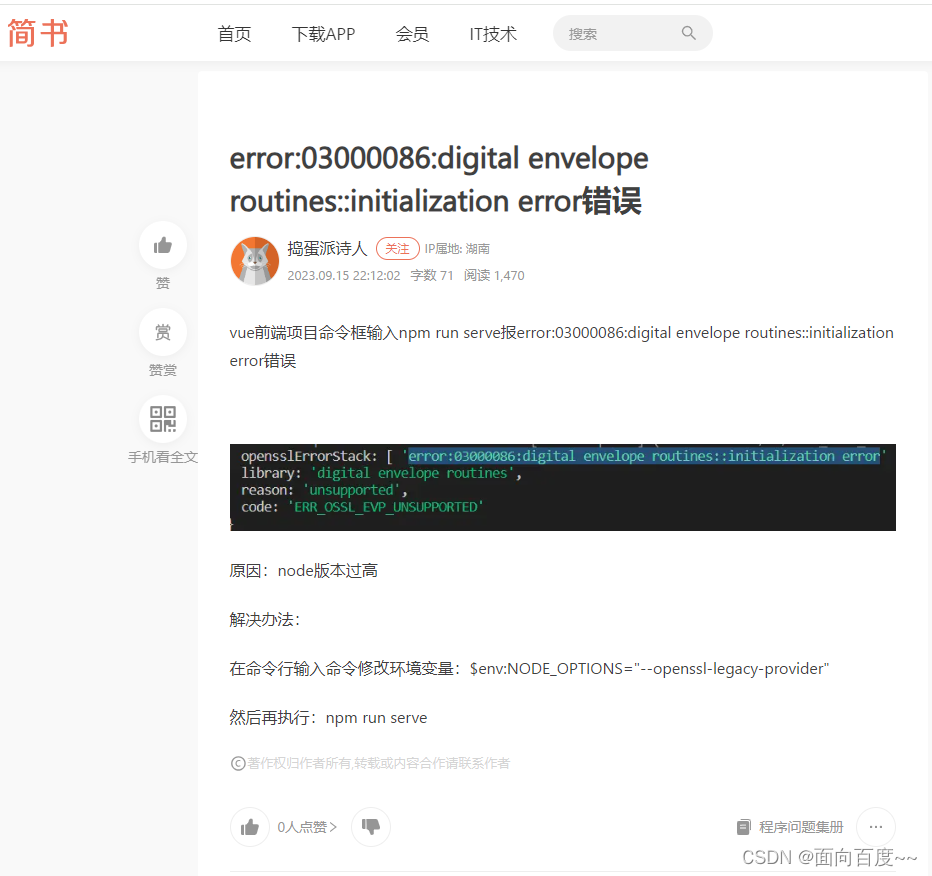Dislike the article with thumbs-down icon
The height and width of the screenshot is (876, 932).
[371, 827]
